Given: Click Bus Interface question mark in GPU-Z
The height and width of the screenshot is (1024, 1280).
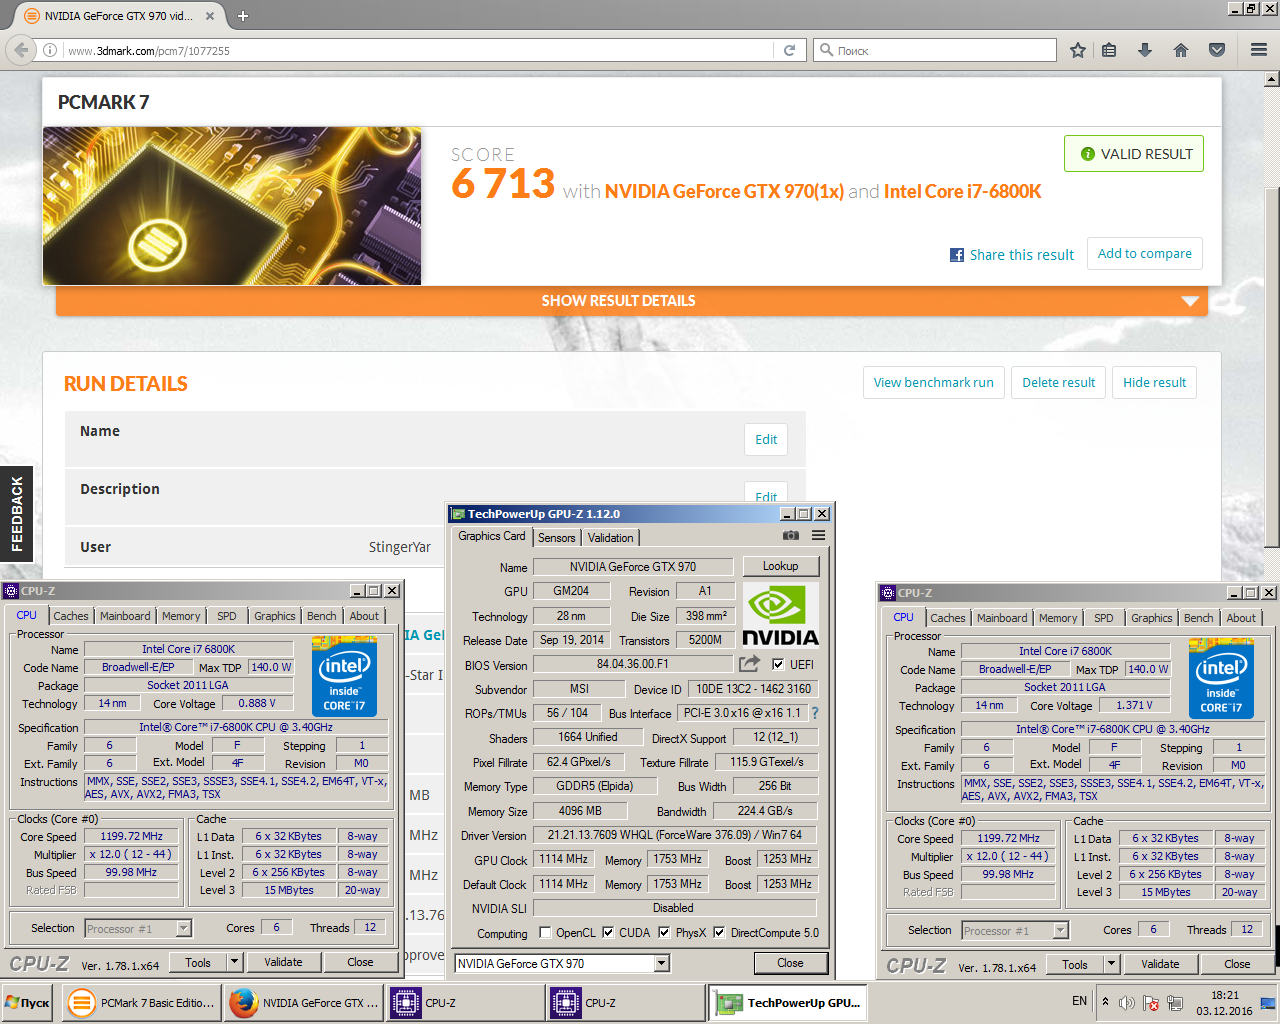Looking at the screenshot, I should (x=815, y=713).
